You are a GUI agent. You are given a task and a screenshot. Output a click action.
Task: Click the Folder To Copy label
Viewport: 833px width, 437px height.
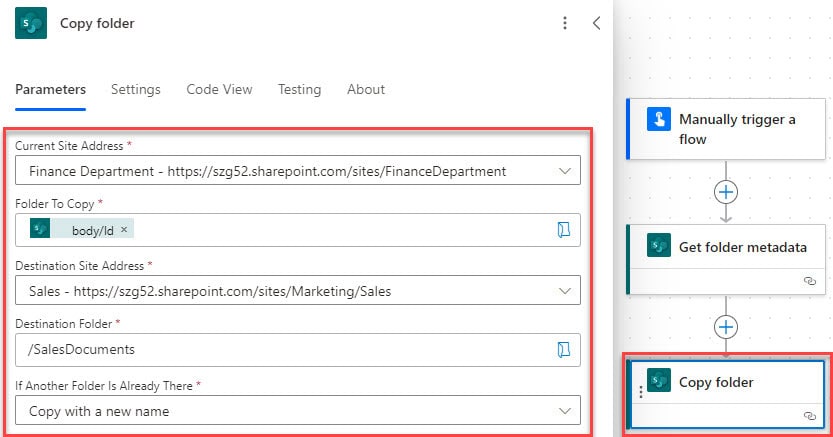[55, 204]
